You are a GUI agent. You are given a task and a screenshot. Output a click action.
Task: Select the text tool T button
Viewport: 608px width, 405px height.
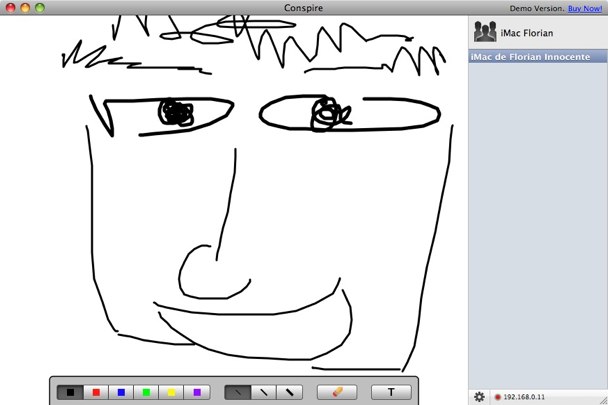(x=391, y=392)
